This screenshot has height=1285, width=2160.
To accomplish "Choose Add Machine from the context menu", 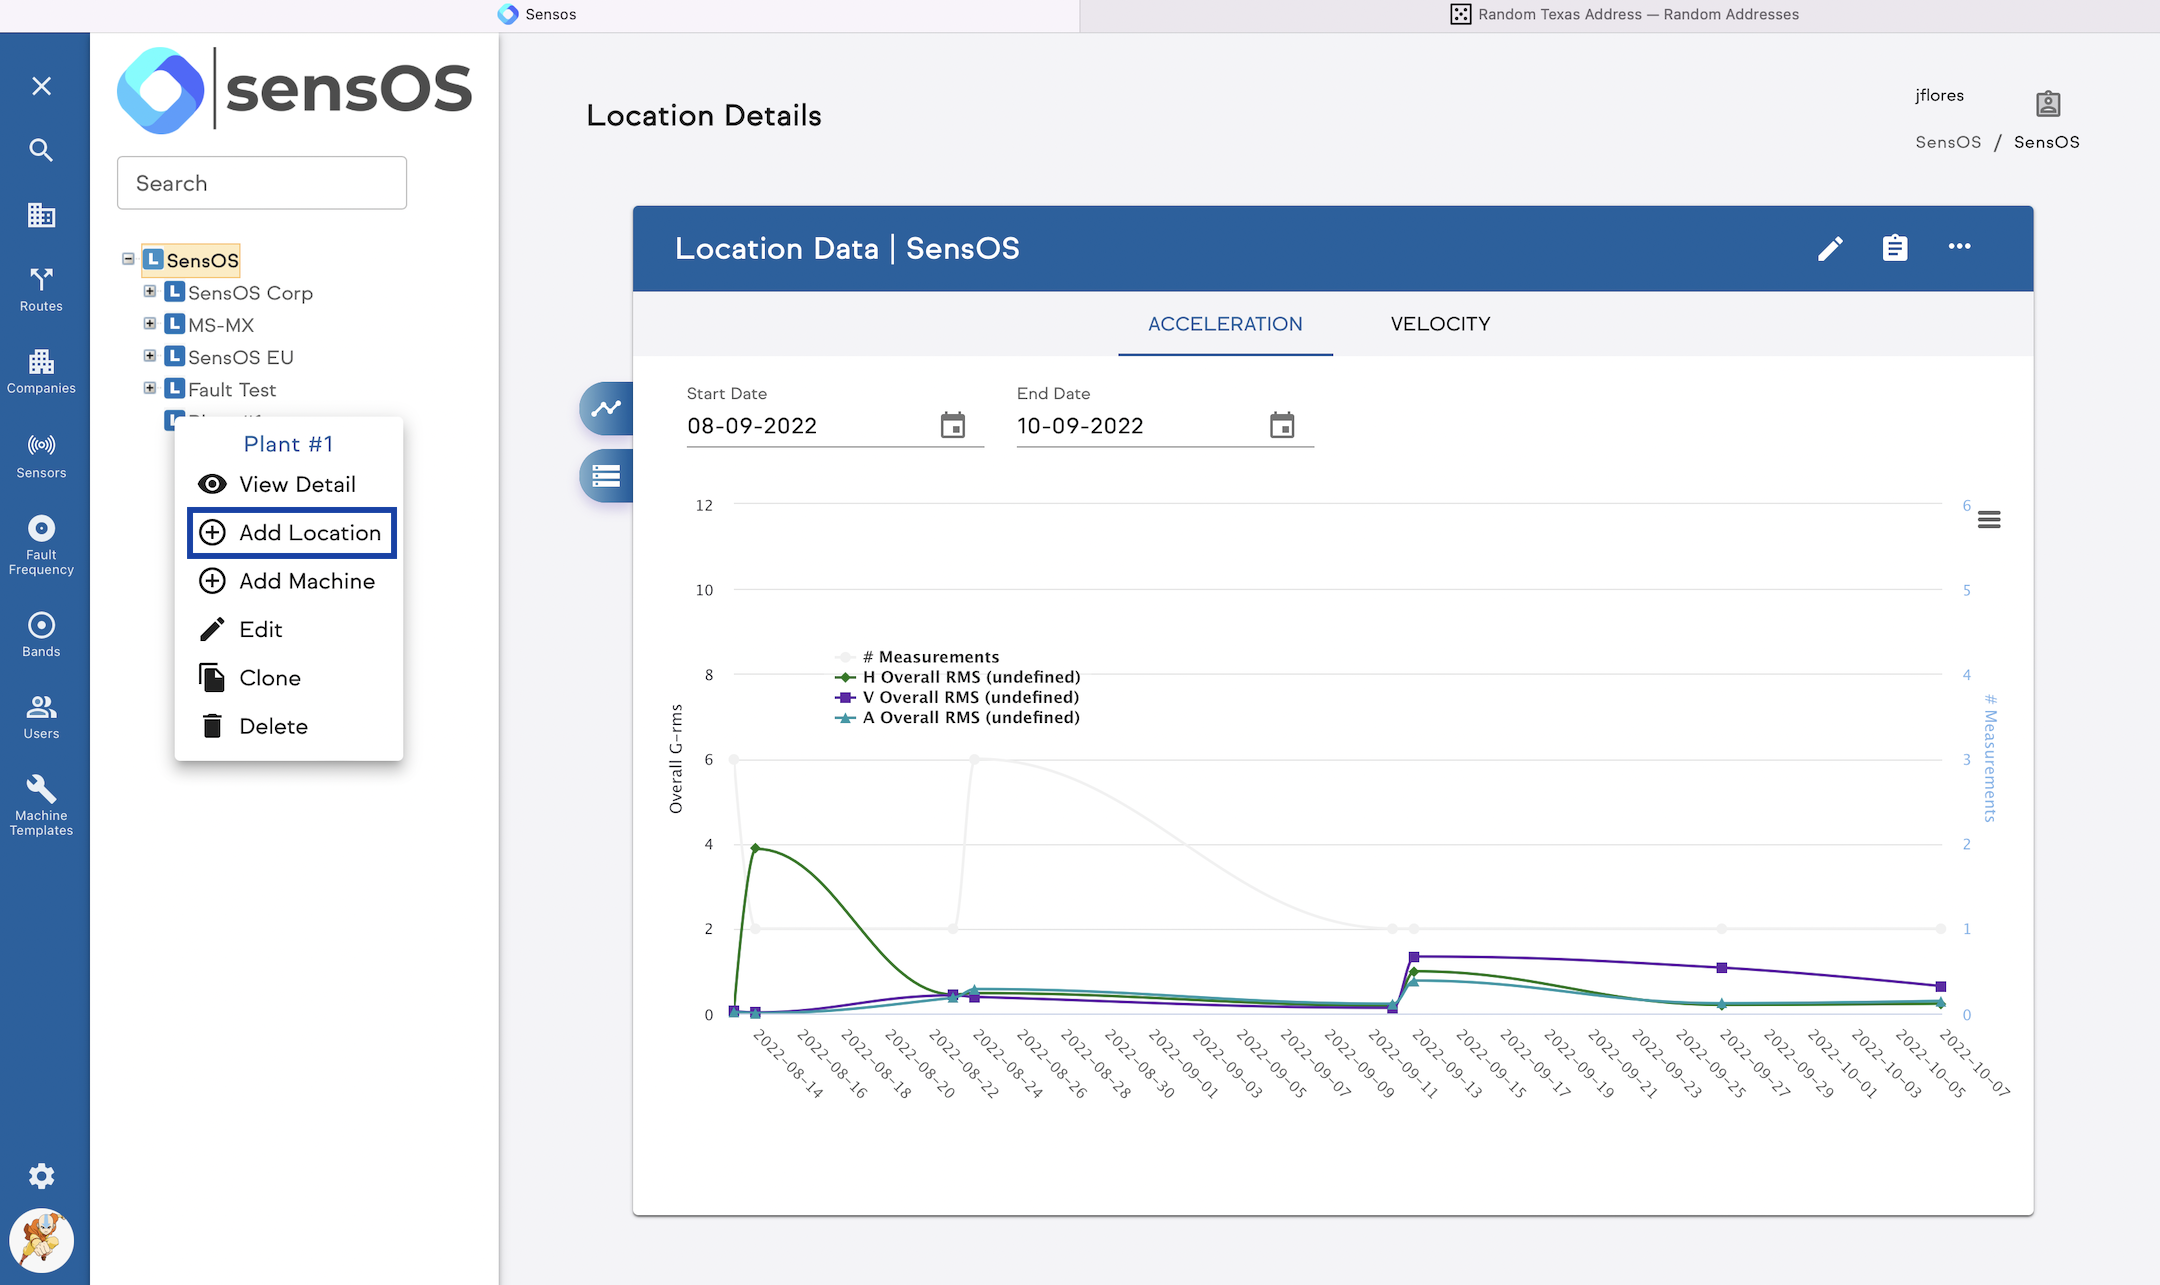I will point(289,581).
